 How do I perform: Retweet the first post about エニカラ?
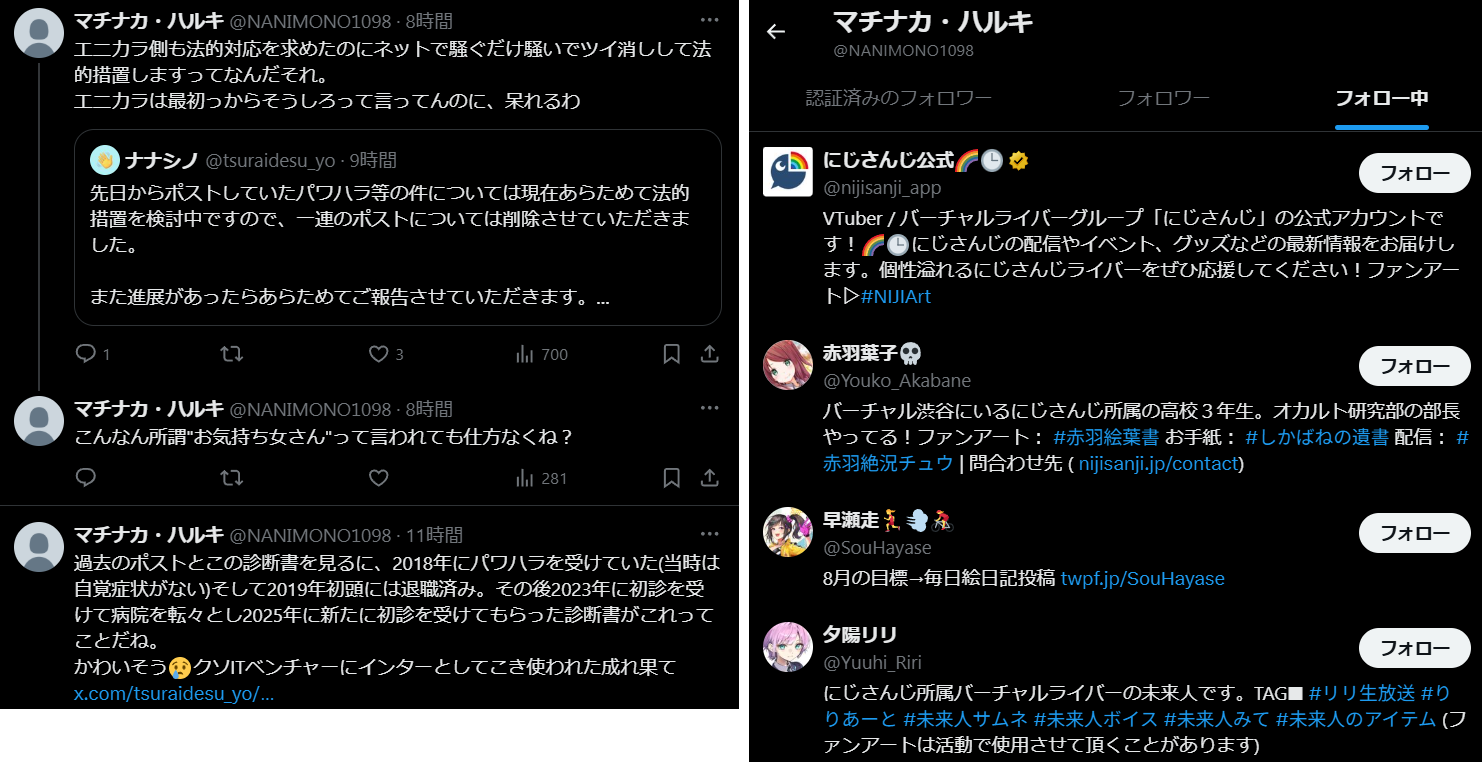(x=231, y=354)
